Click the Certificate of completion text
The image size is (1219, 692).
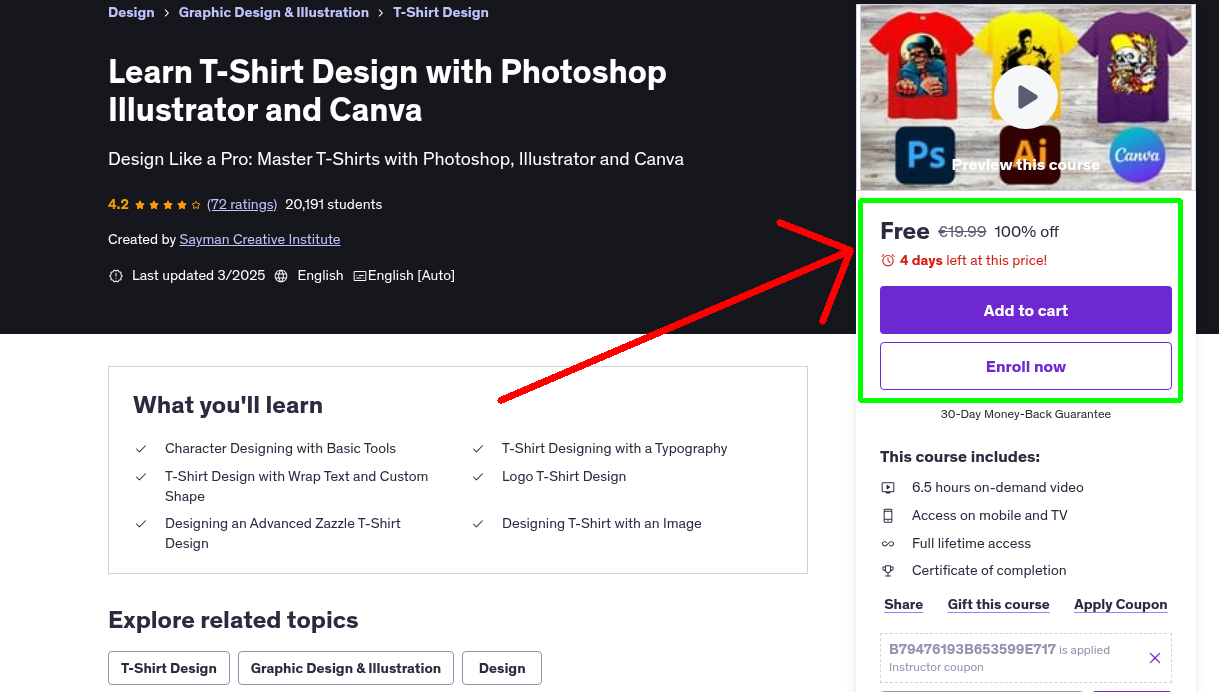click(x=989, y=571)
